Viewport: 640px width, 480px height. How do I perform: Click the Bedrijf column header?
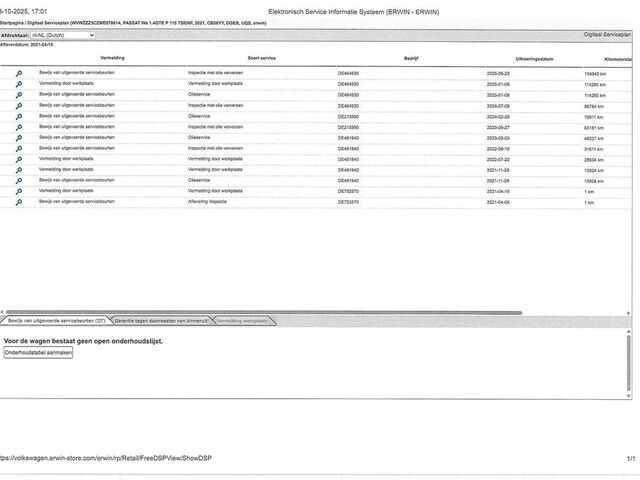tap(411, 59)
